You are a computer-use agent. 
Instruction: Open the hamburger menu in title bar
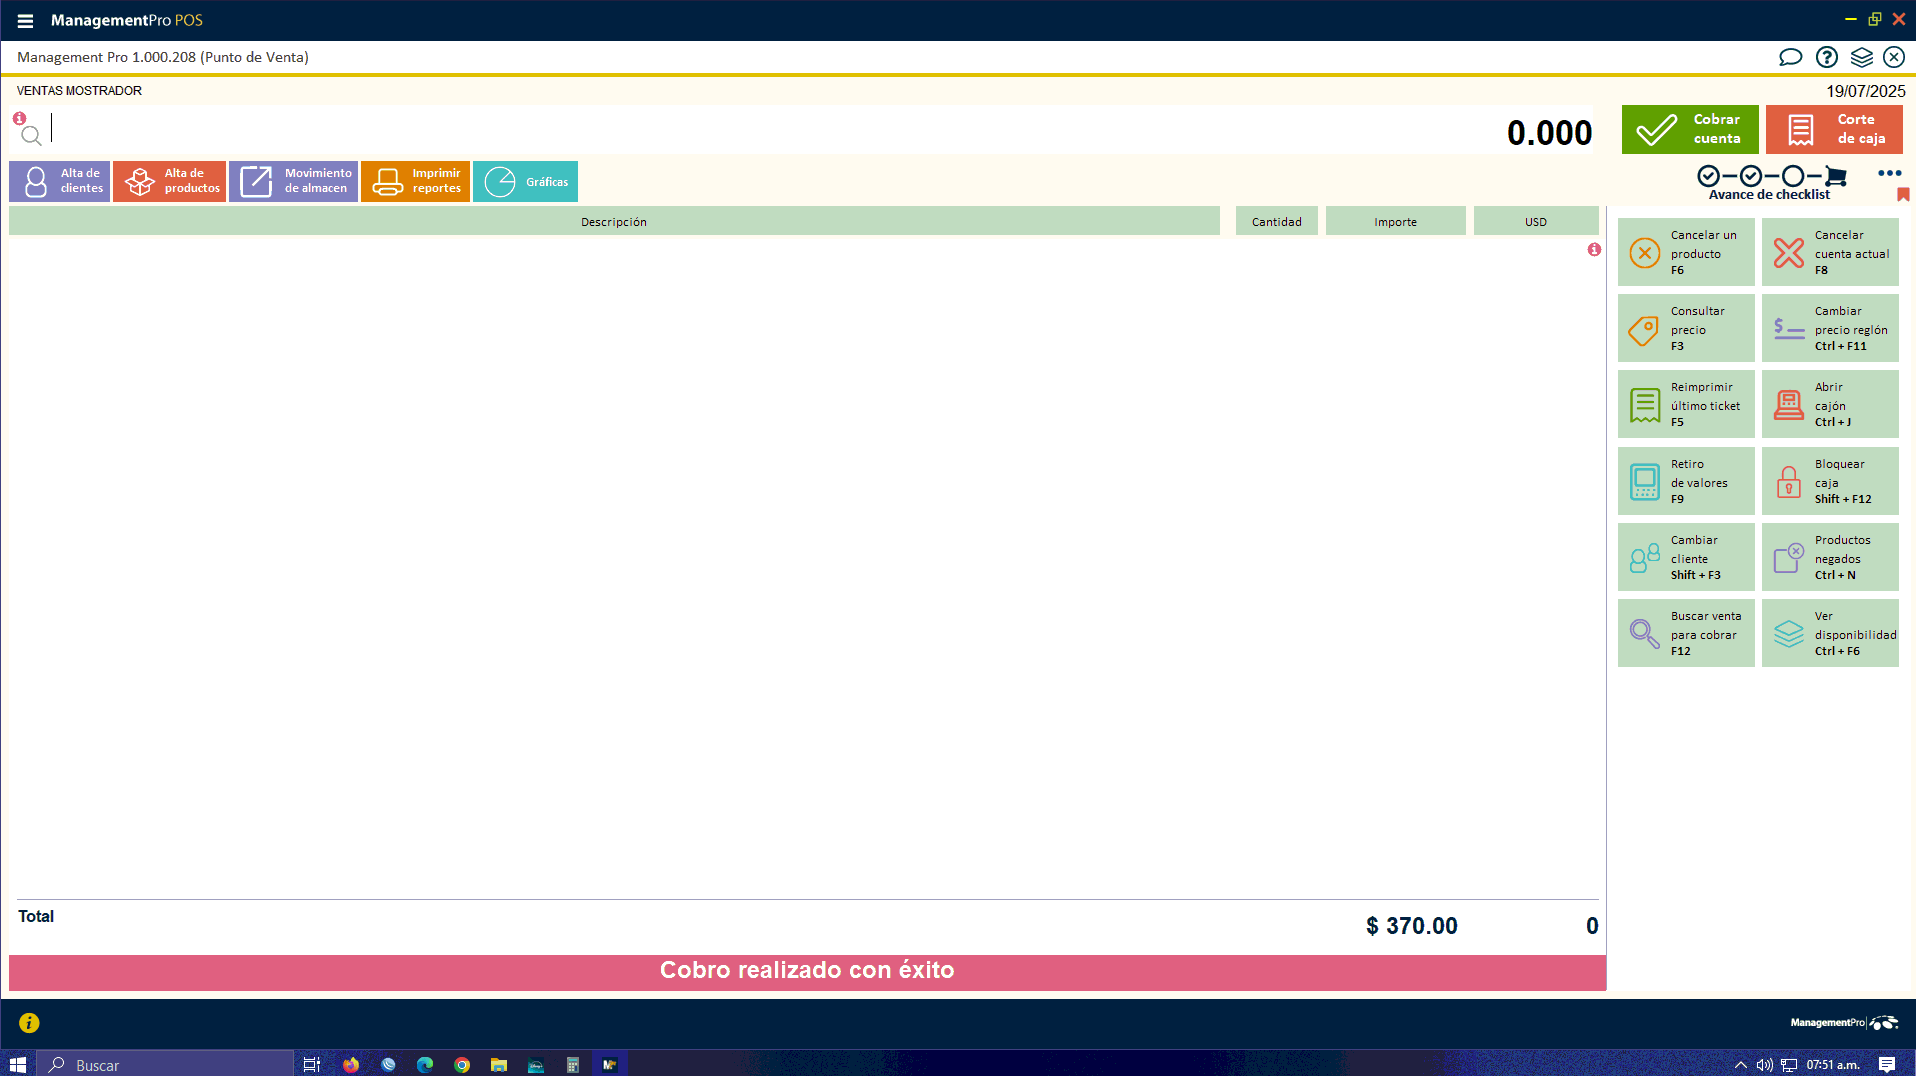point(25,20)
